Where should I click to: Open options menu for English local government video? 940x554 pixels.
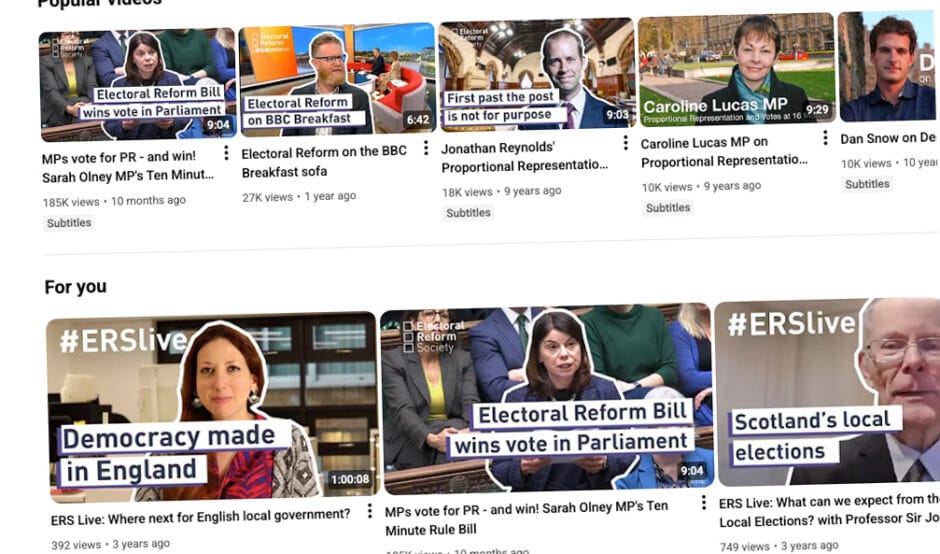click(x=369, y=511)
